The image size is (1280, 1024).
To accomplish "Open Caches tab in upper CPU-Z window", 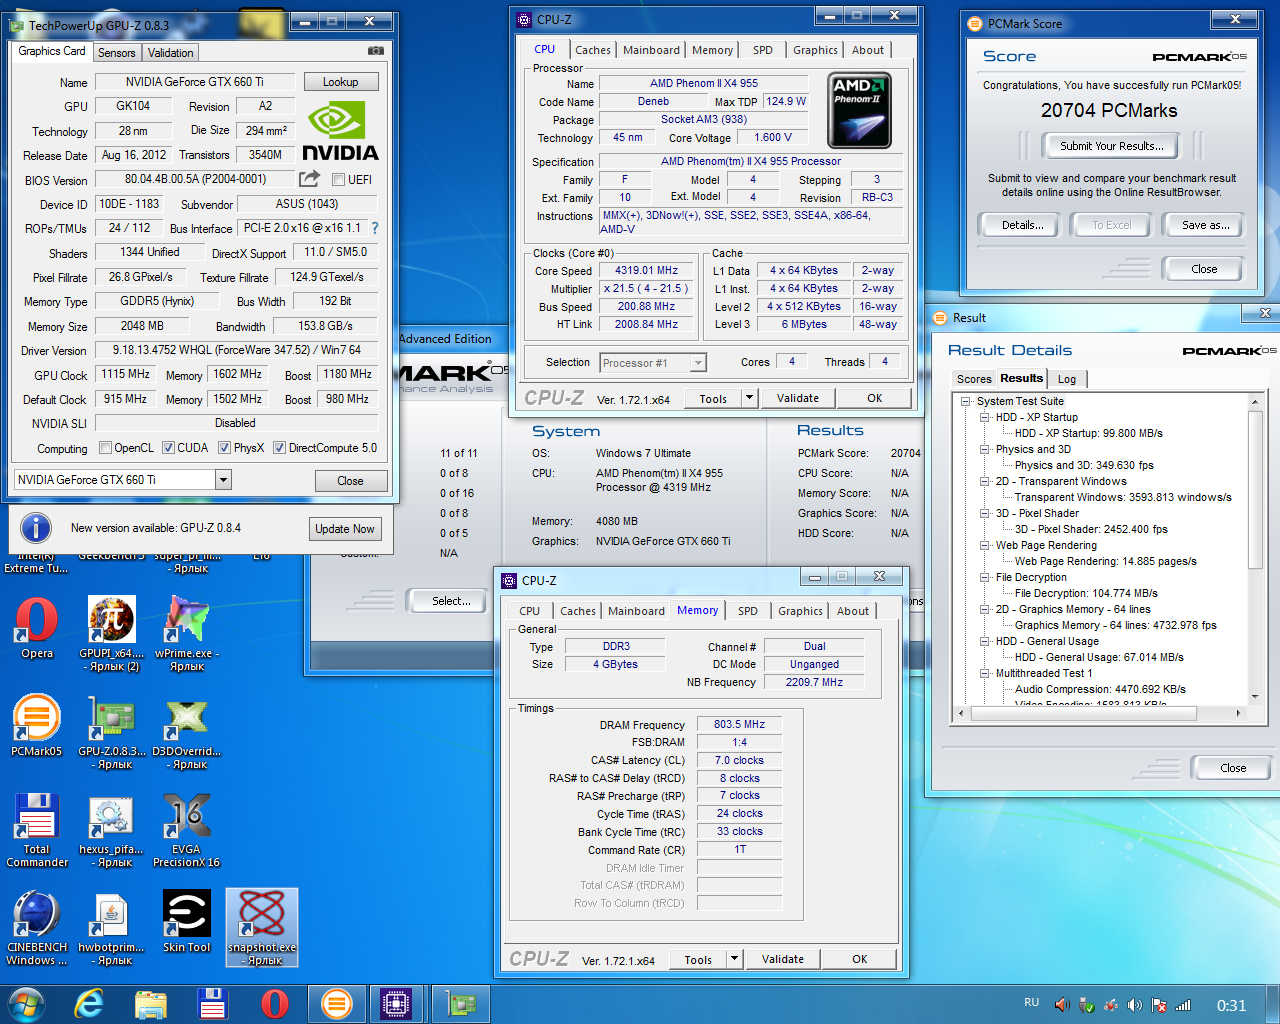I will [x=592, y=50].
